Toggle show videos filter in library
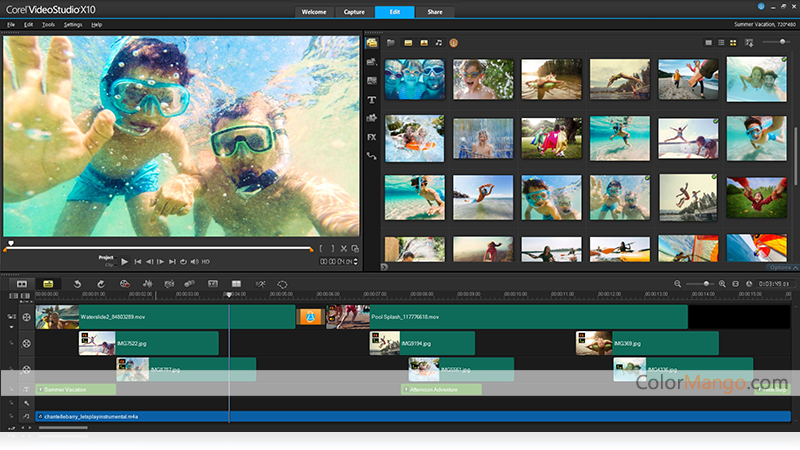800x450 pixels. [408, 43]
